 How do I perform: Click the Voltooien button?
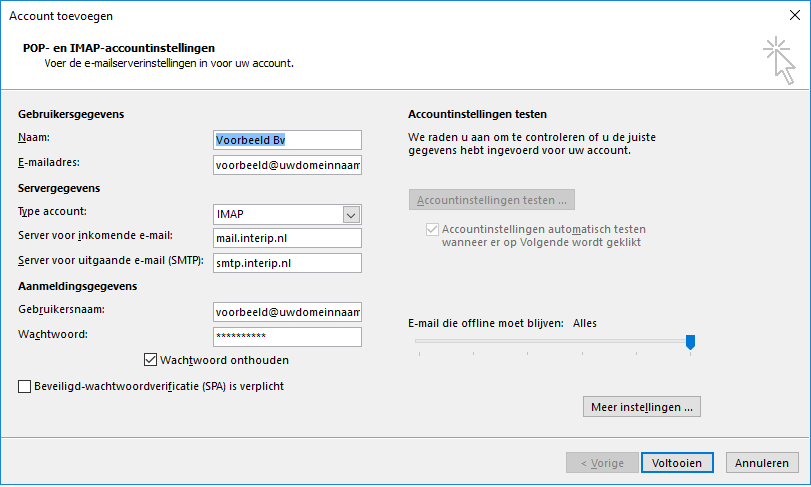[677, 463]
